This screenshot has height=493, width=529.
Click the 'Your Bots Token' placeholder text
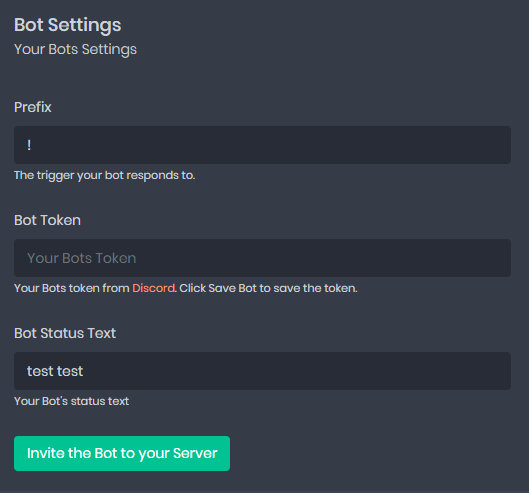click(x=82, y=258)
